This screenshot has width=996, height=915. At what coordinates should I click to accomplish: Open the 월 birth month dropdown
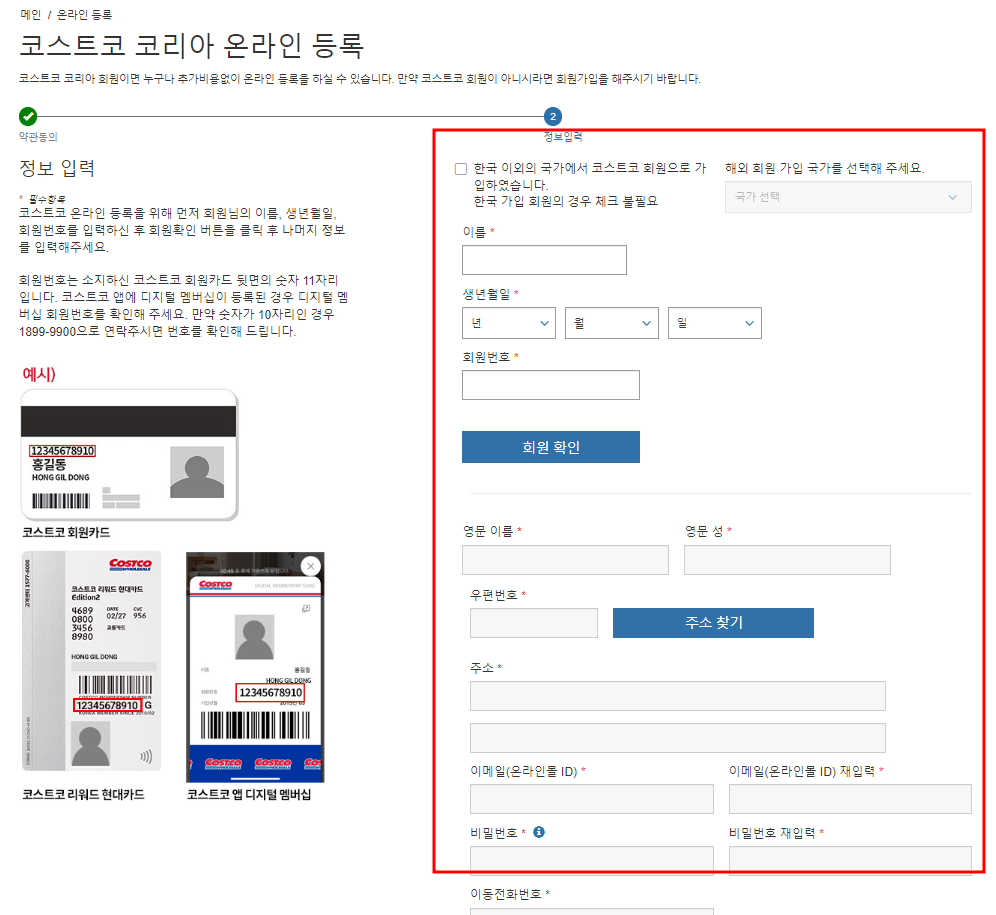[x=612, y=323]
